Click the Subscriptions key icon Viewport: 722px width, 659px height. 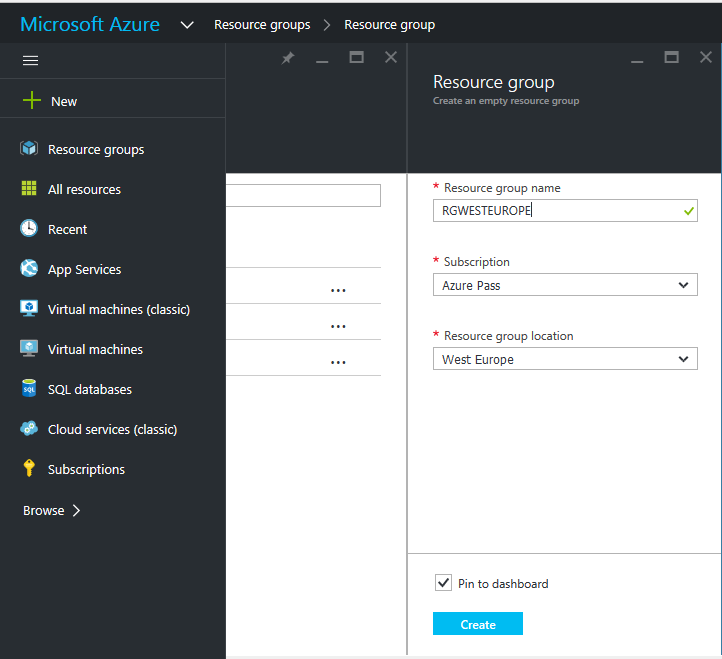[29, 468]
